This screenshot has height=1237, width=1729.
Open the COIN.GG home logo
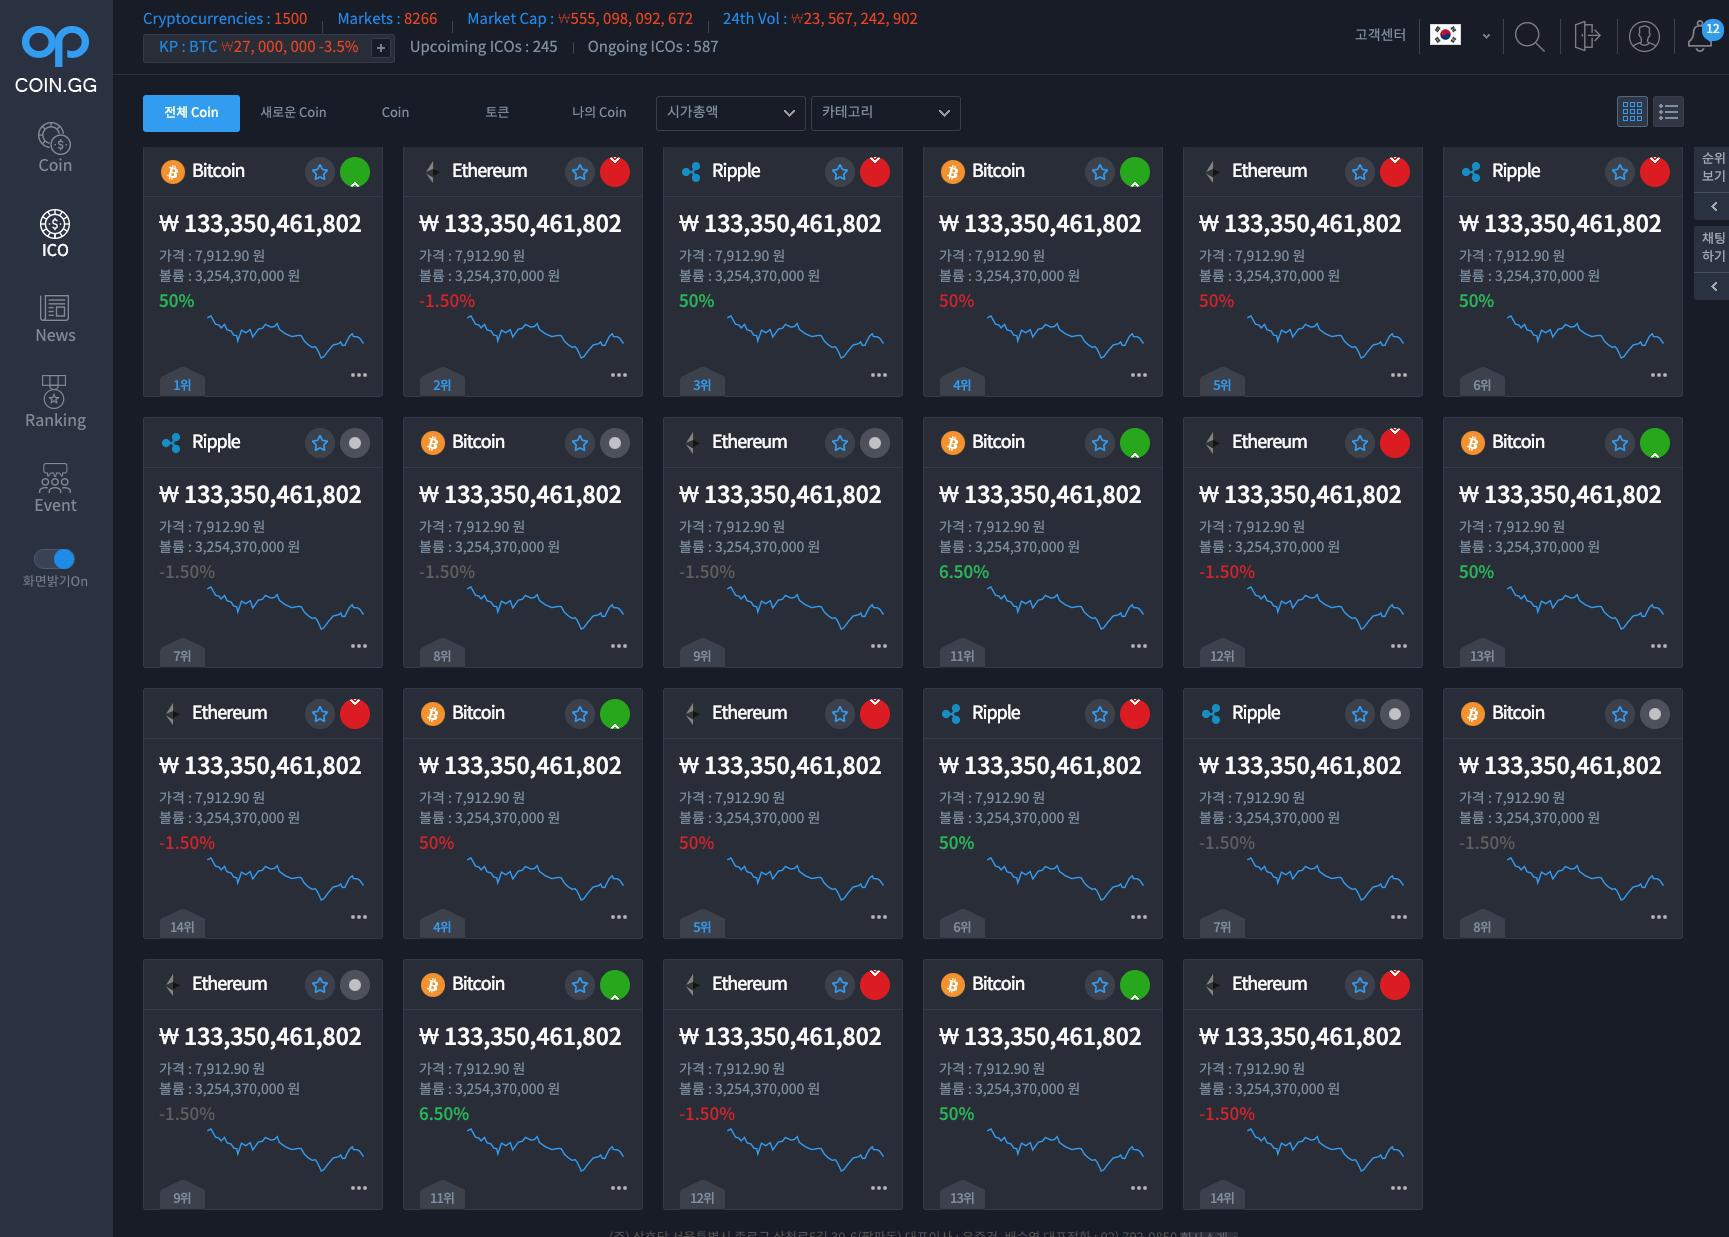(56, 59)
